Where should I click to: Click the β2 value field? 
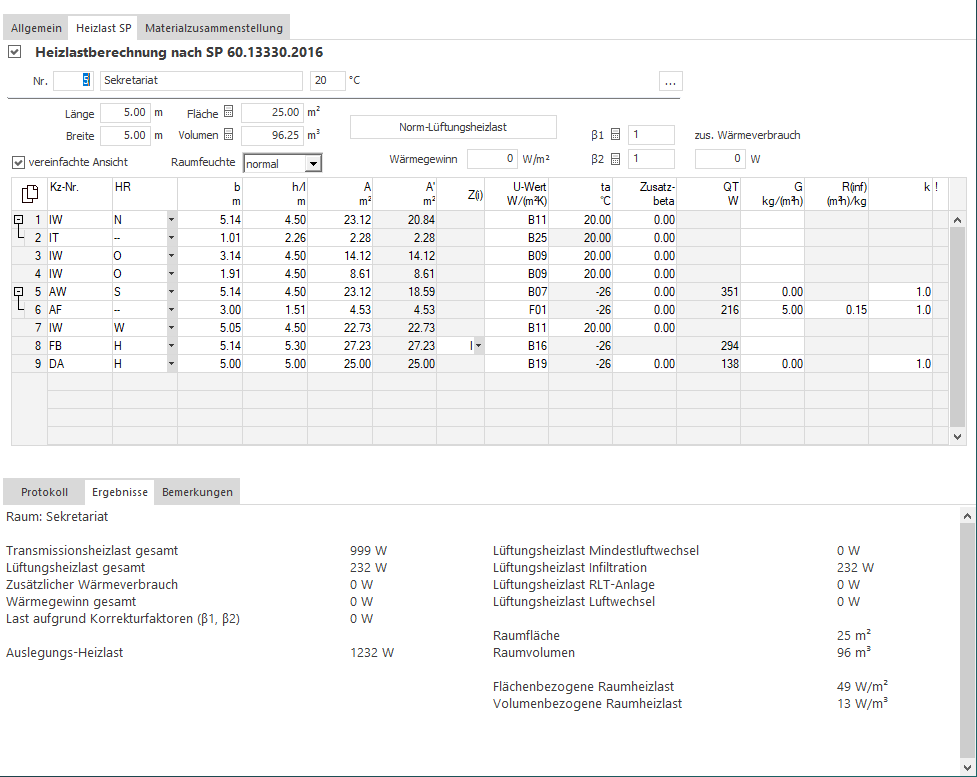651,159
